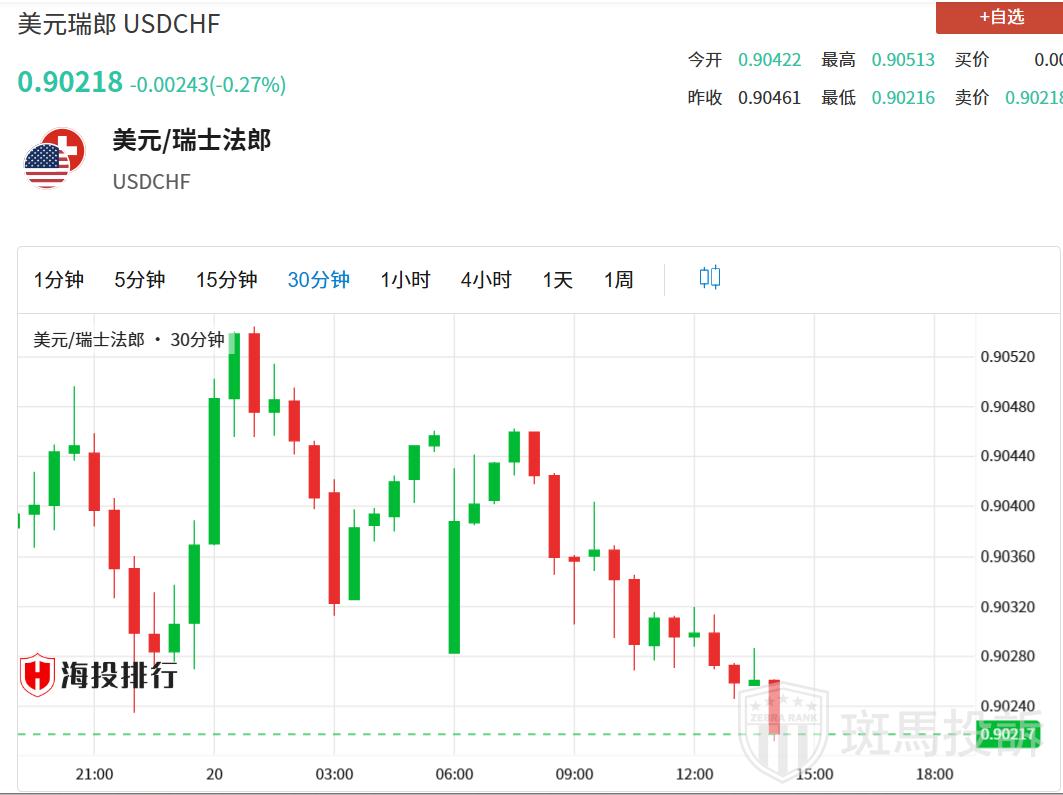Select the 1分钟 timeframe
This screenshot has width=1063, height=795.
59,280
